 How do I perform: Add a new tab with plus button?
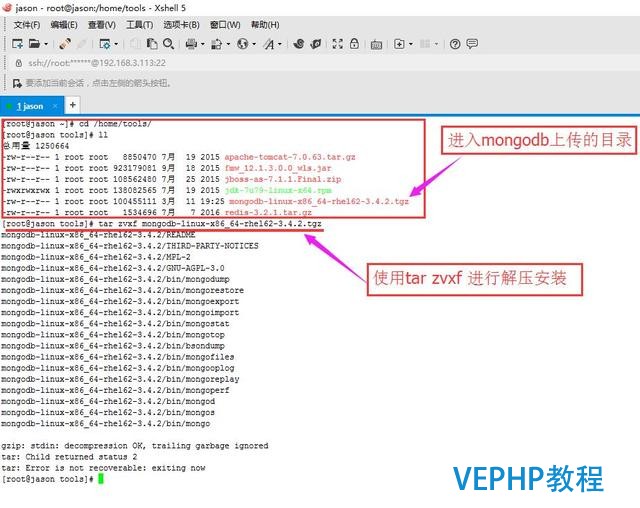[x=72, y=105]
